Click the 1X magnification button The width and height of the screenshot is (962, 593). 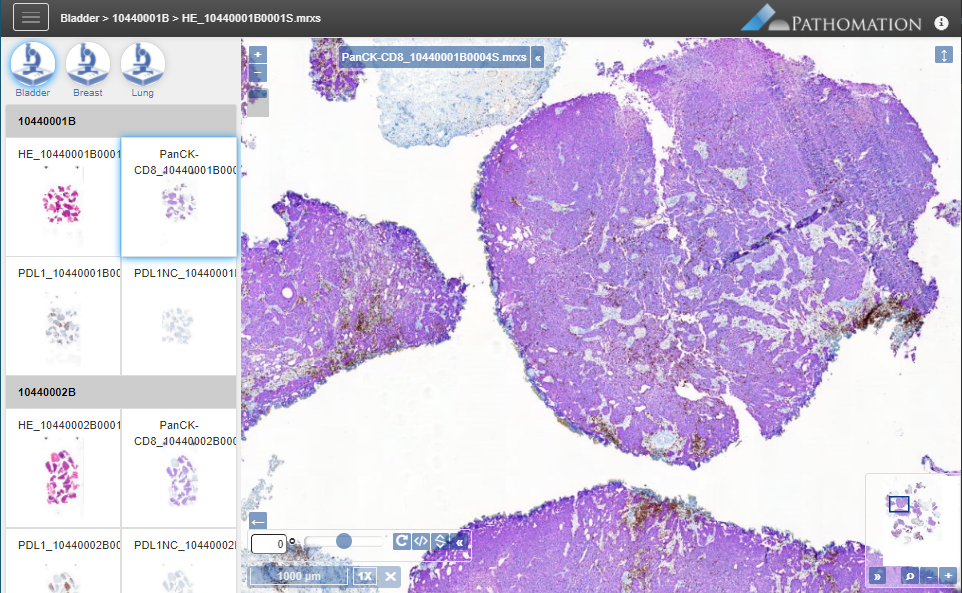click(x=366, y=576)
